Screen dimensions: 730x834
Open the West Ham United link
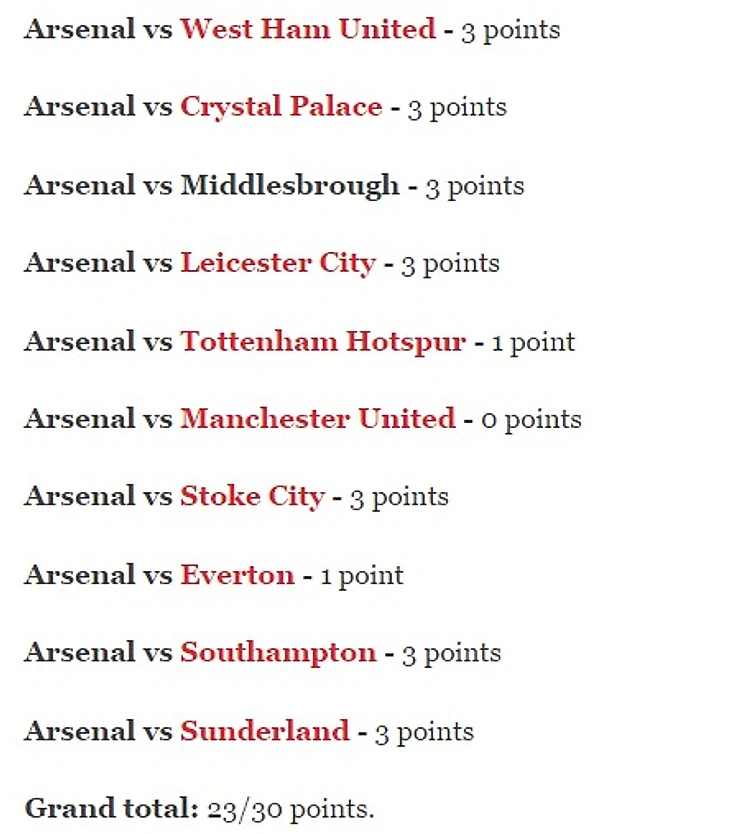pos(308,29)
